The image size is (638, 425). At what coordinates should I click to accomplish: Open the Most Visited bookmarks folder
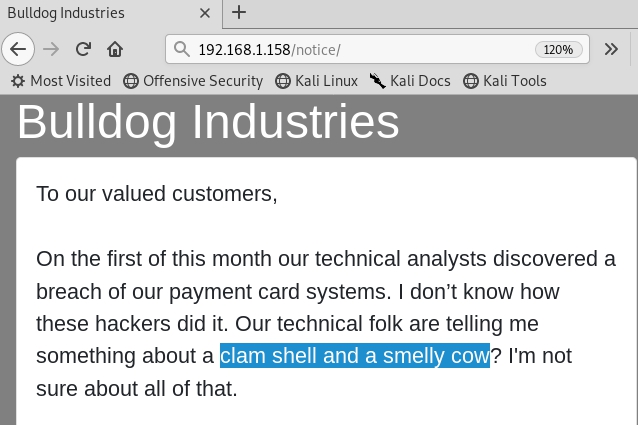coord(61,81)
